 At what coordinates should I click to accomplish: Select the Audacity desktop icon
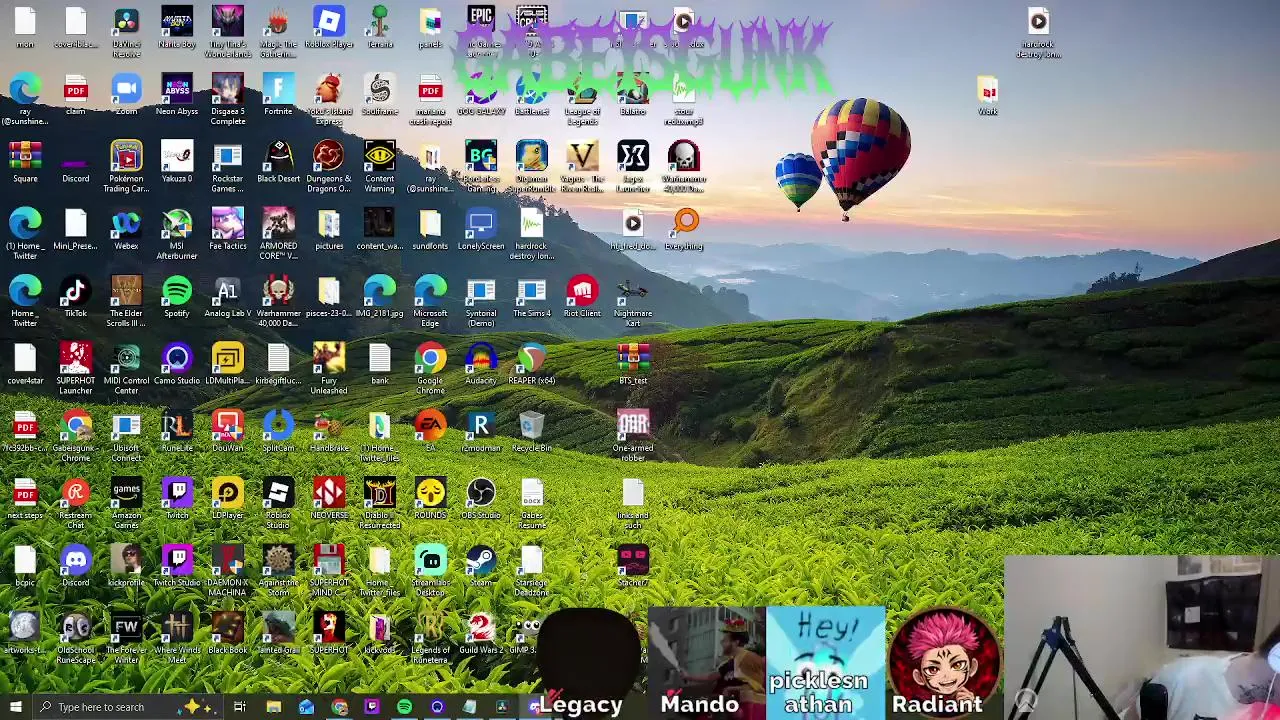[x=481, y=363]
